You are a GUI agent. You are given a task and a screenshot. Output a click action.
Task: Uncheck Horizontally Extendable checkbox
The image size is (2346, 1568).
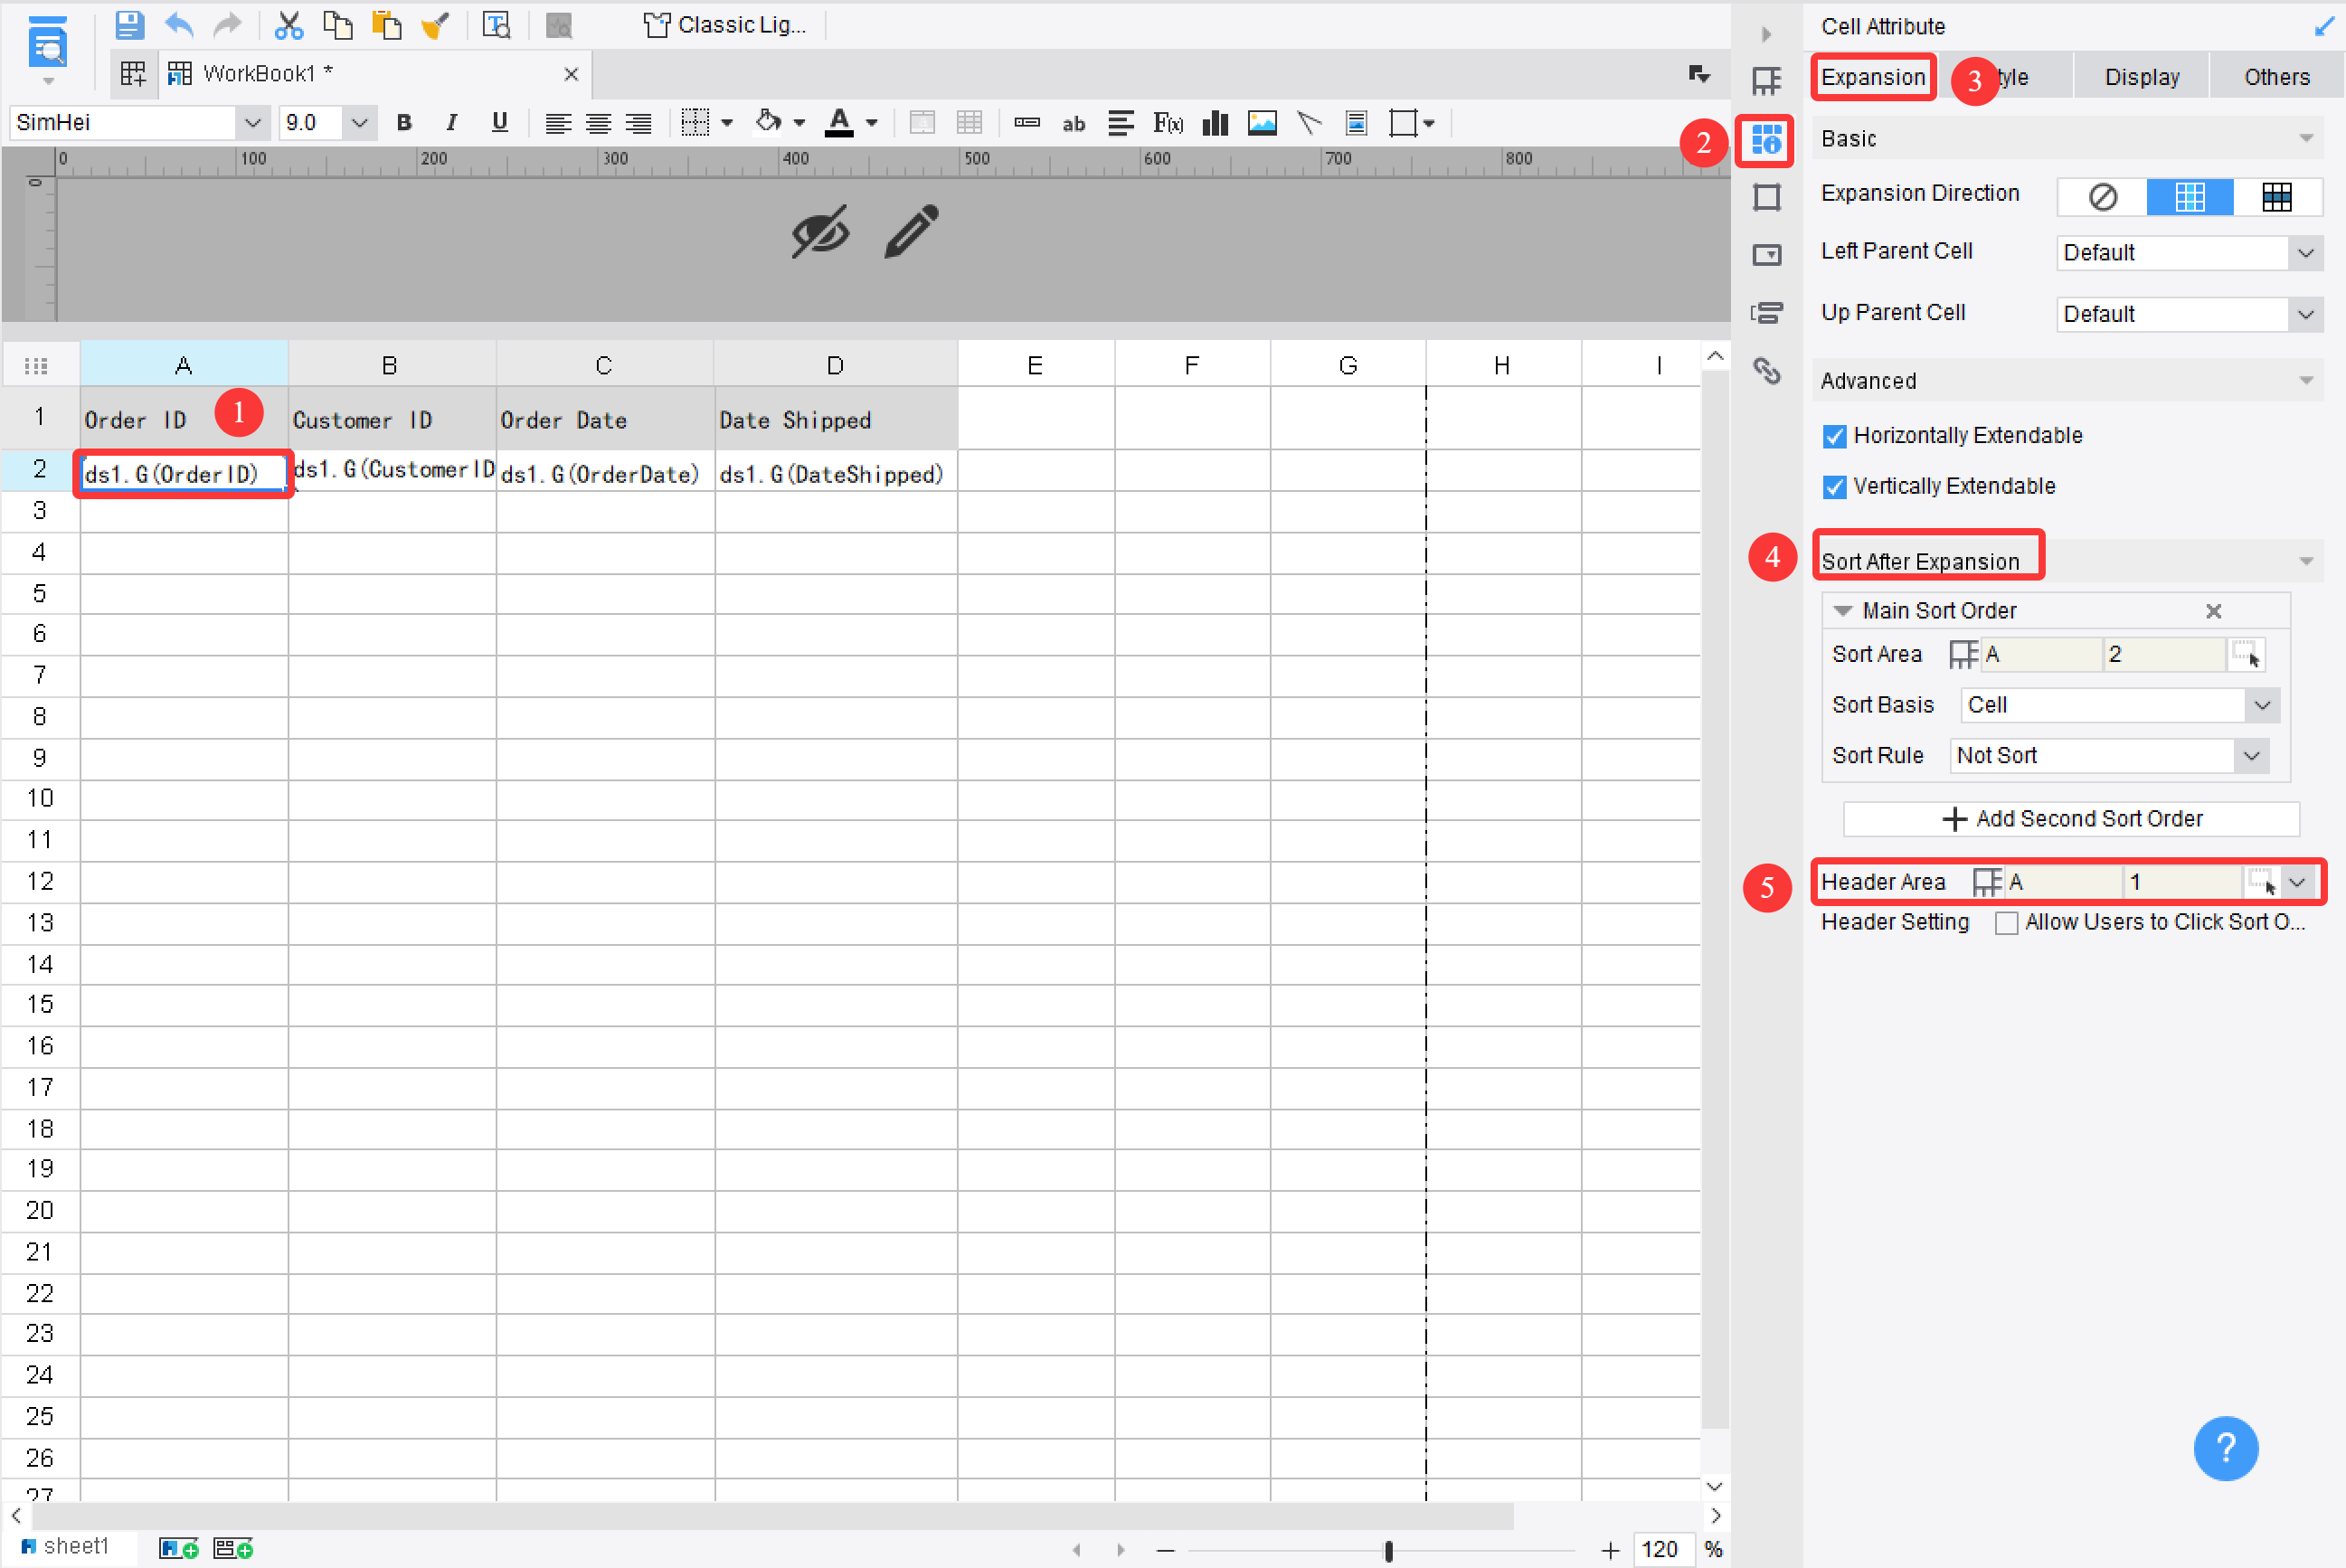(x=1834, y=436)
